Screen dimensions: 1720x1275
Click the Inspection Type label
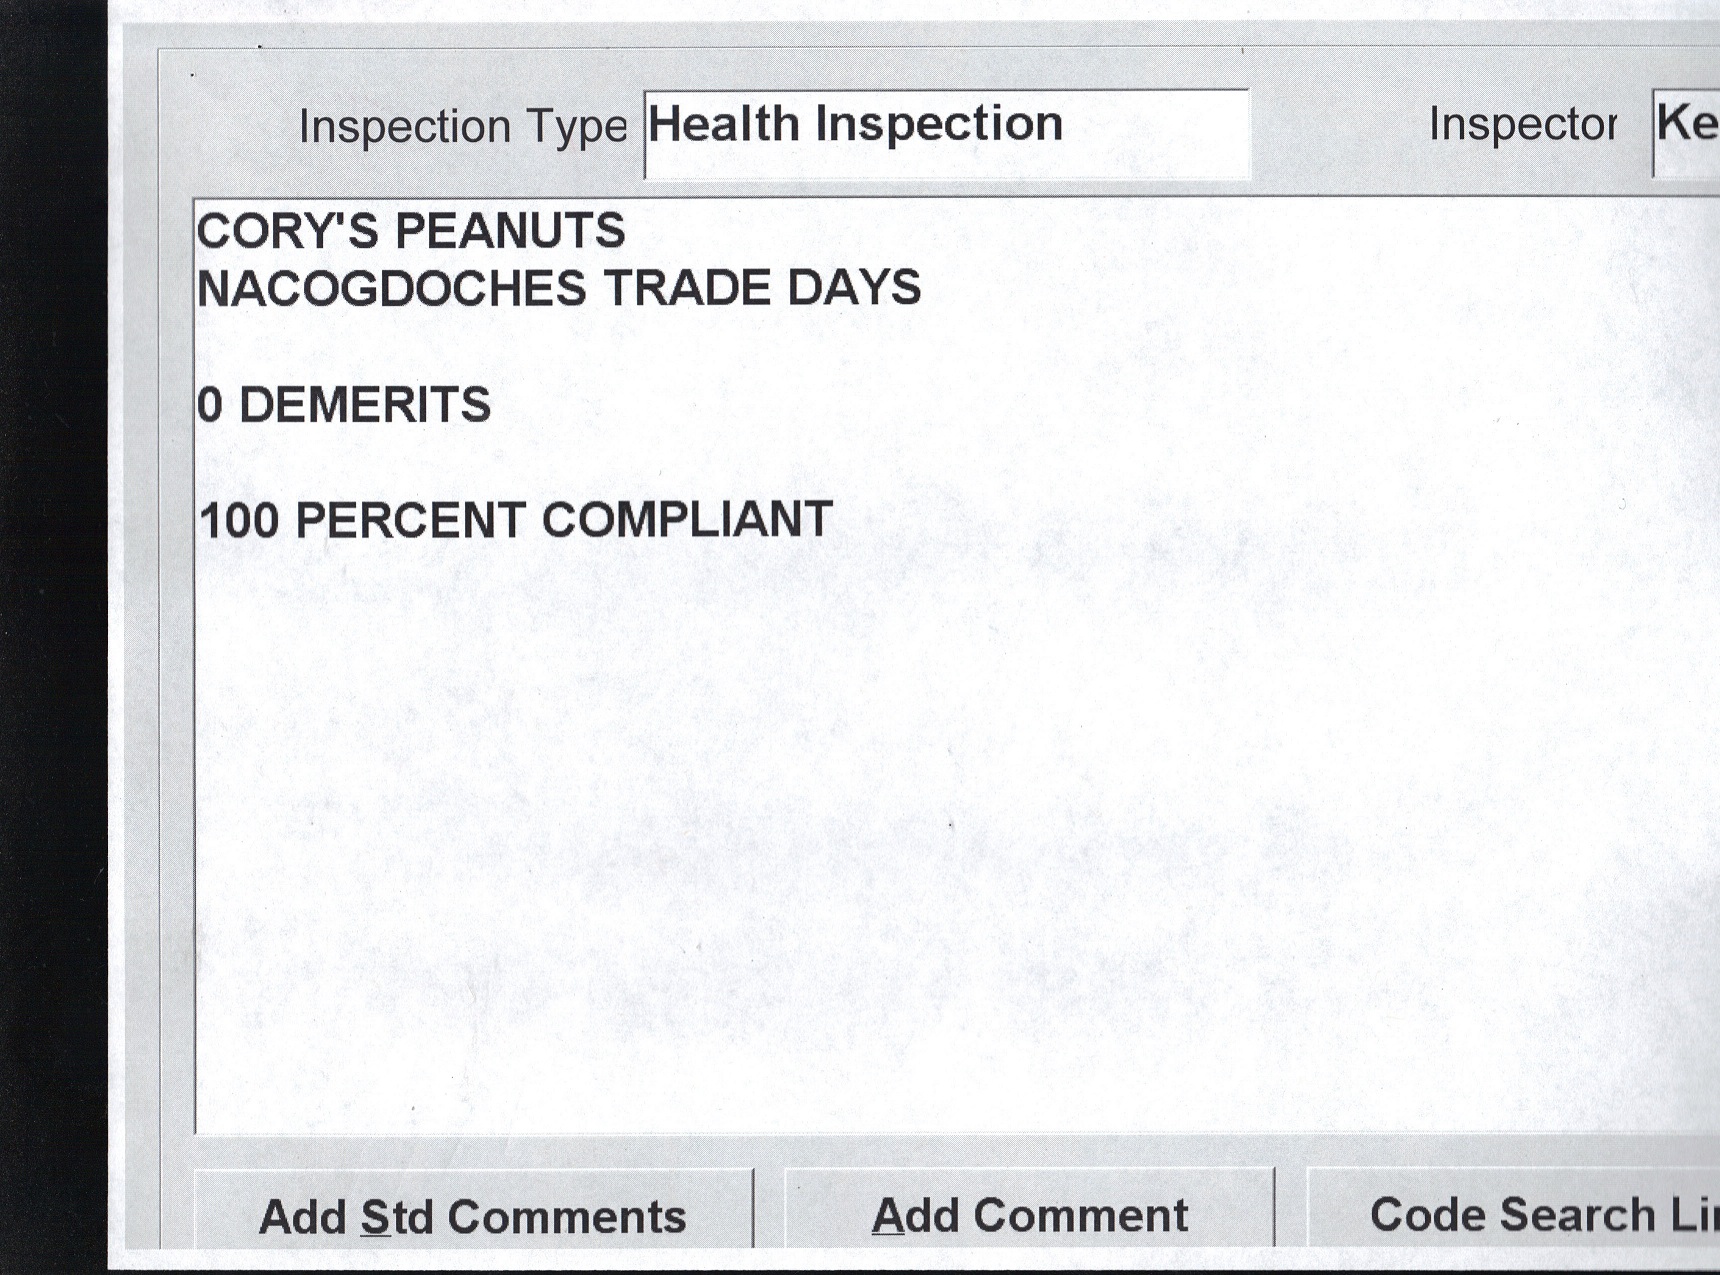(463, 127)
